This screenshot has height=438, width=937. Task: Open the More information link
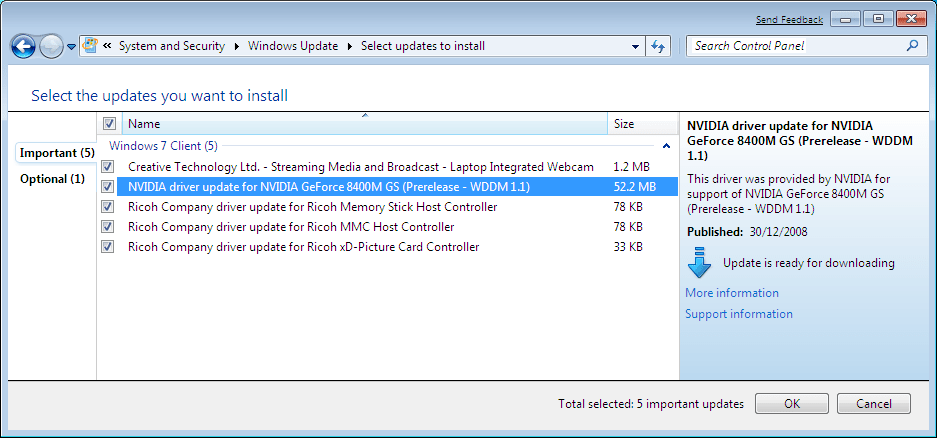coord(731,293)
